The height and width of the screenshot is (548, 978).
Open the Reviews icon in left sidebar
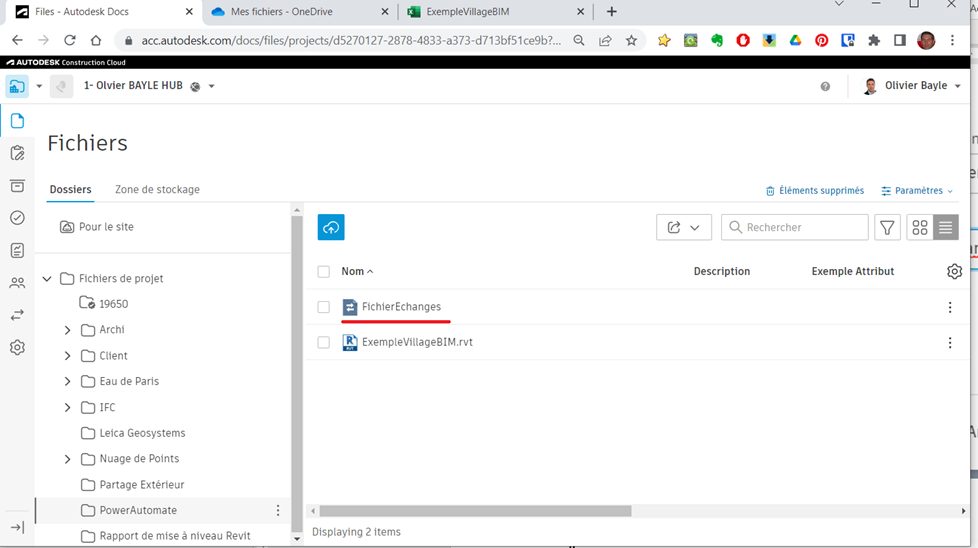pyautogui.click(x=17, y=153)
